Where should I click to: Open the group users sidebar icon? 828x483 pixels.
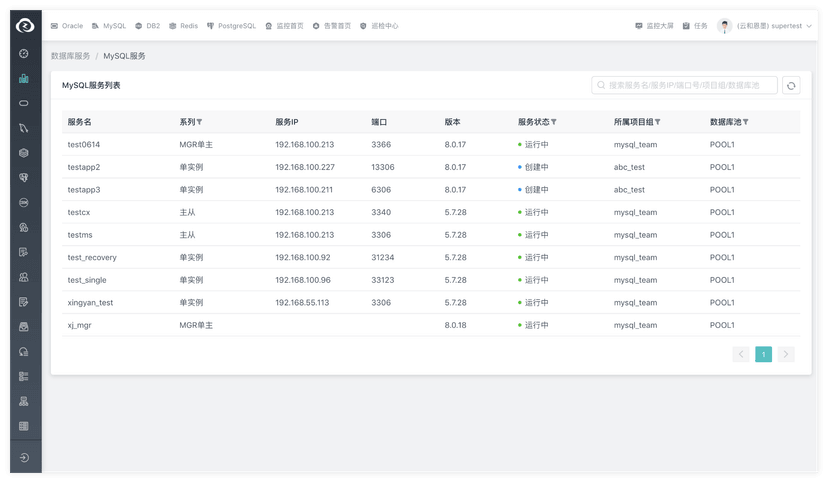pos(24,277)
